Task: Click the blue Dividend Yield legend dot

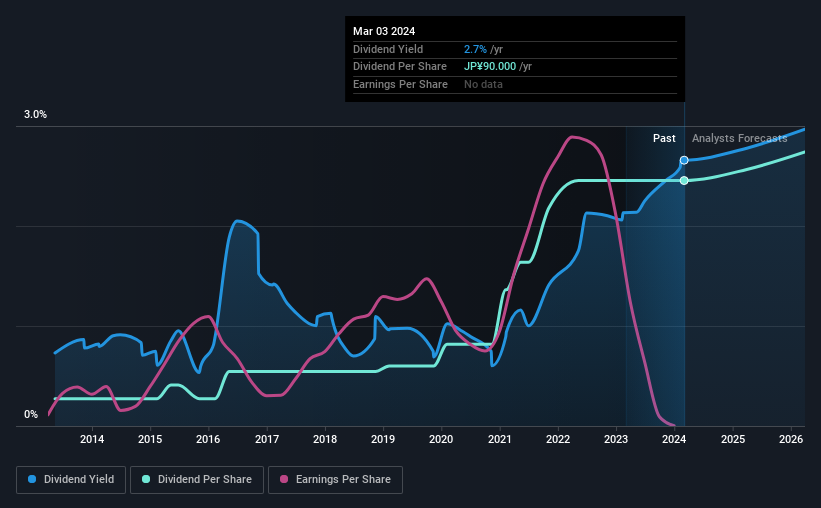Action: [32, 479]
